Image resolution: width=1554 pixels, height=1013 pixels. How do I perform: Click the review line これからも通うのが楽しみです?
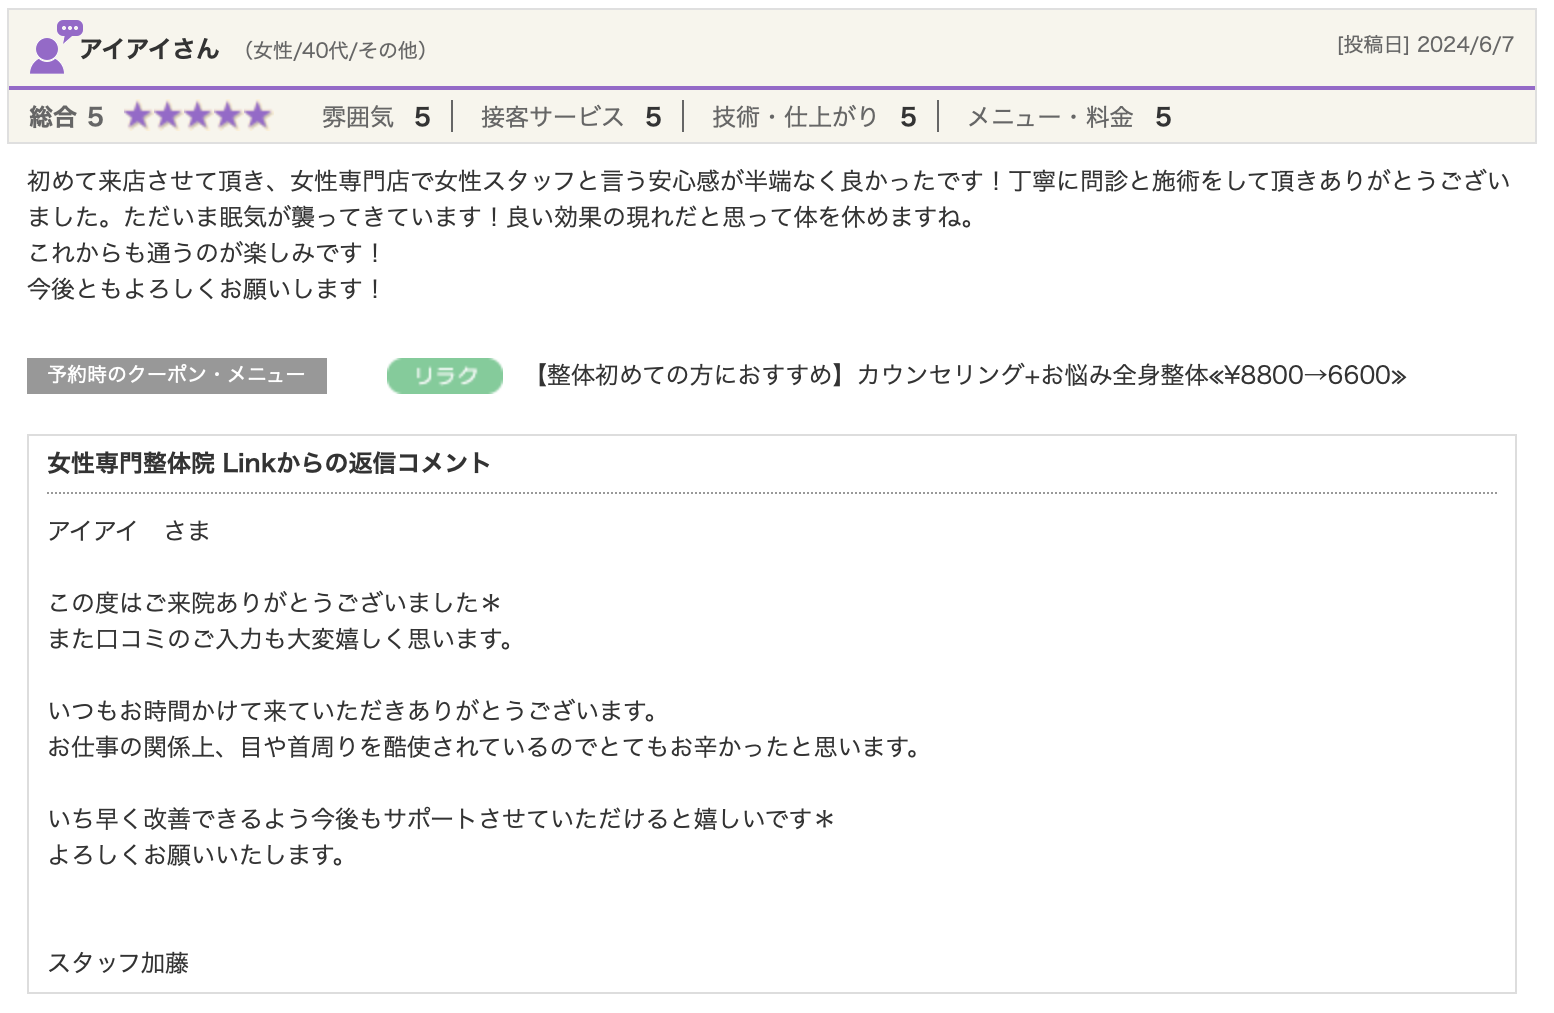click(204, 253)
